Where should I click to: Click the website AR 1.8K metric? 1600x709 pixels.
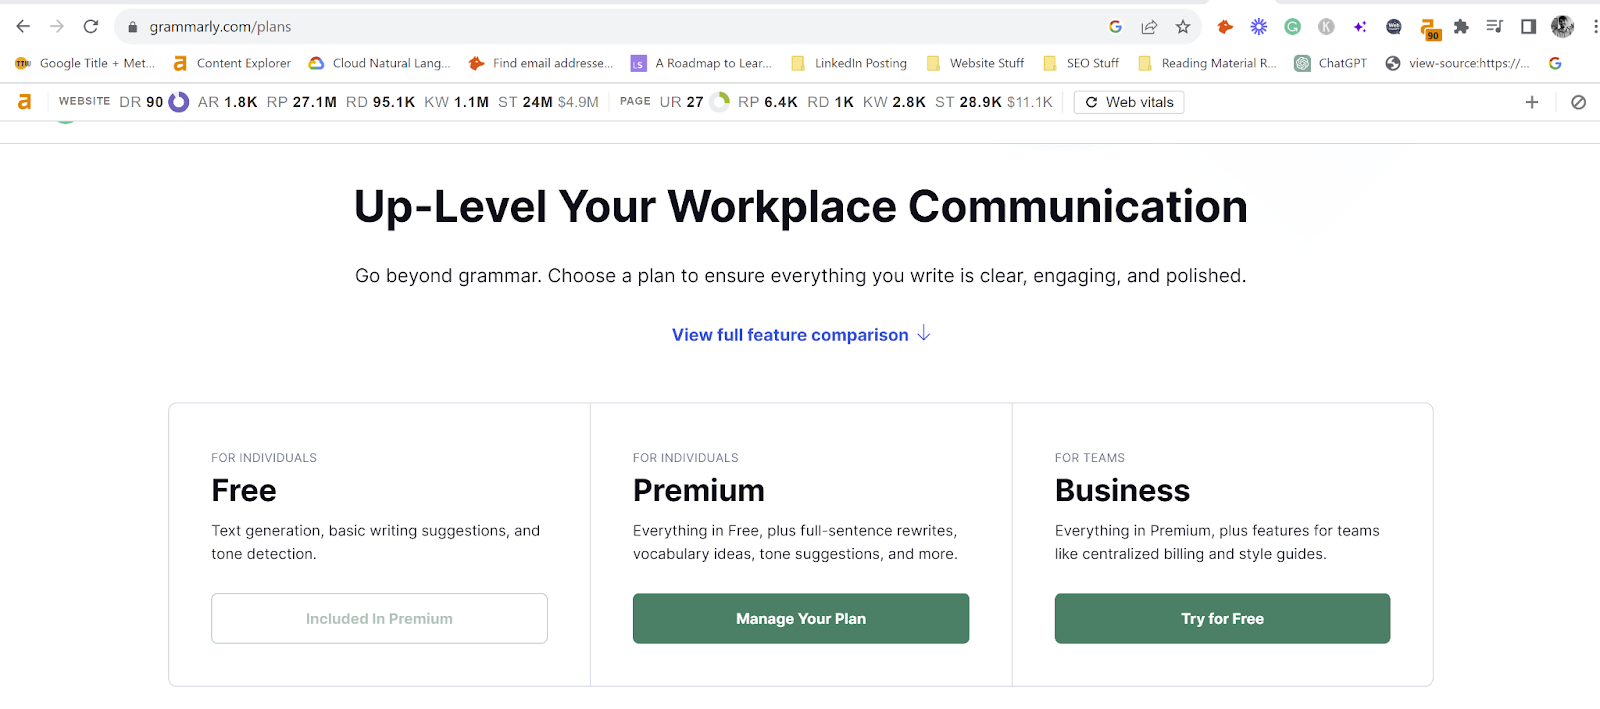pos(227,102)
